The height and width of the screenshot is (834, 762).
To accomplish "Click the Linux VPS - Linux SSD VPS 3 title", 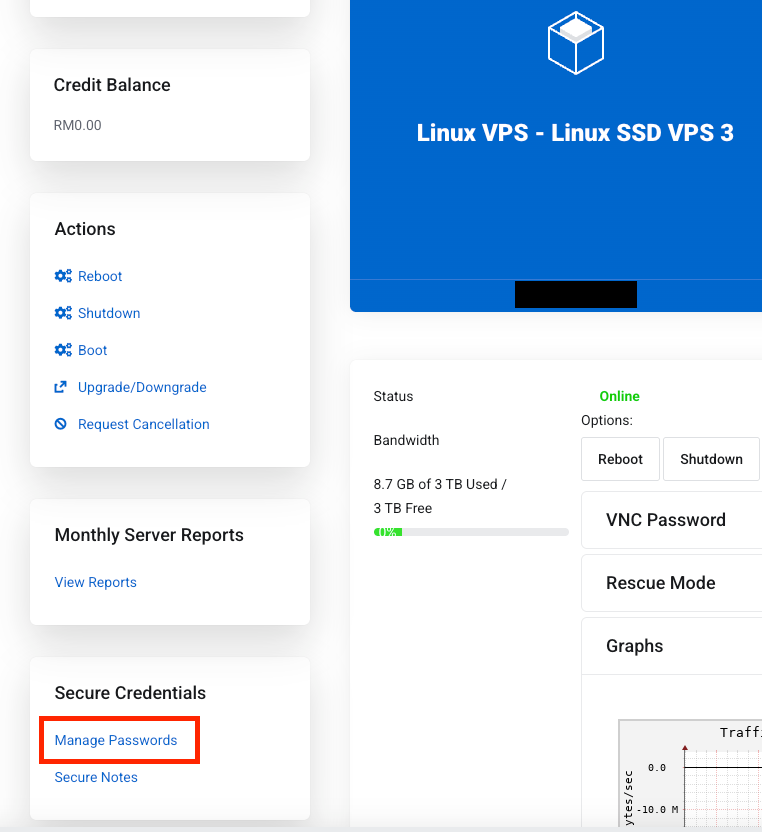I will 575,133.
